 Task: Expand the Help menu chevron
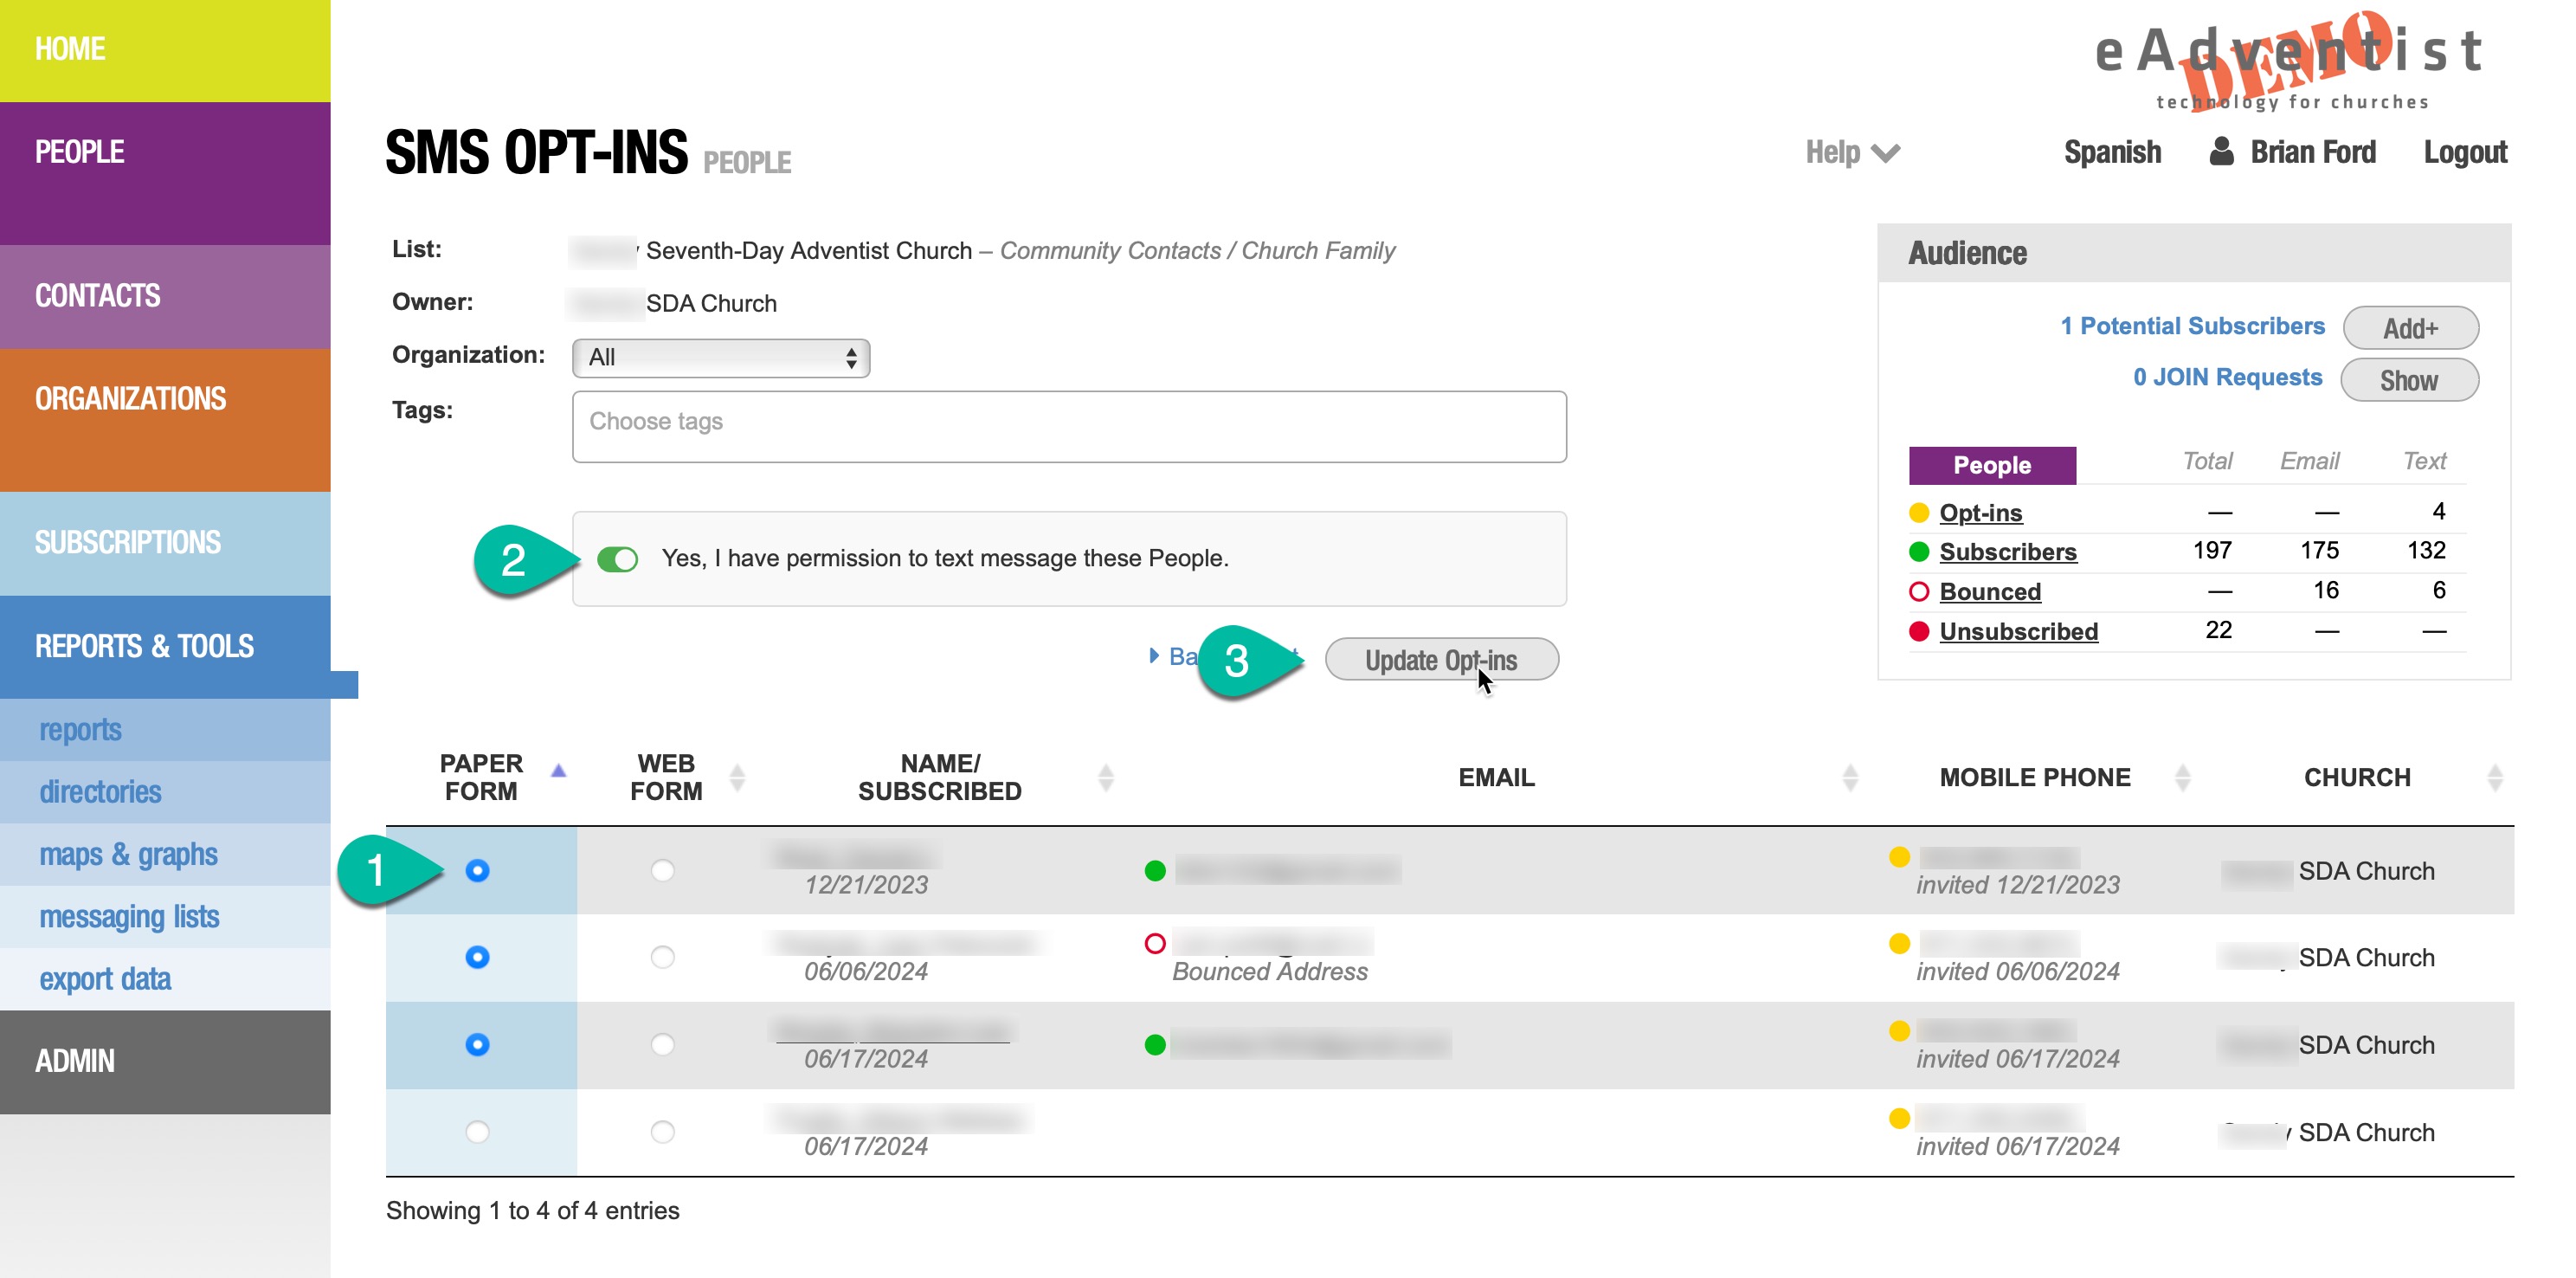(x=1885, y=154)
